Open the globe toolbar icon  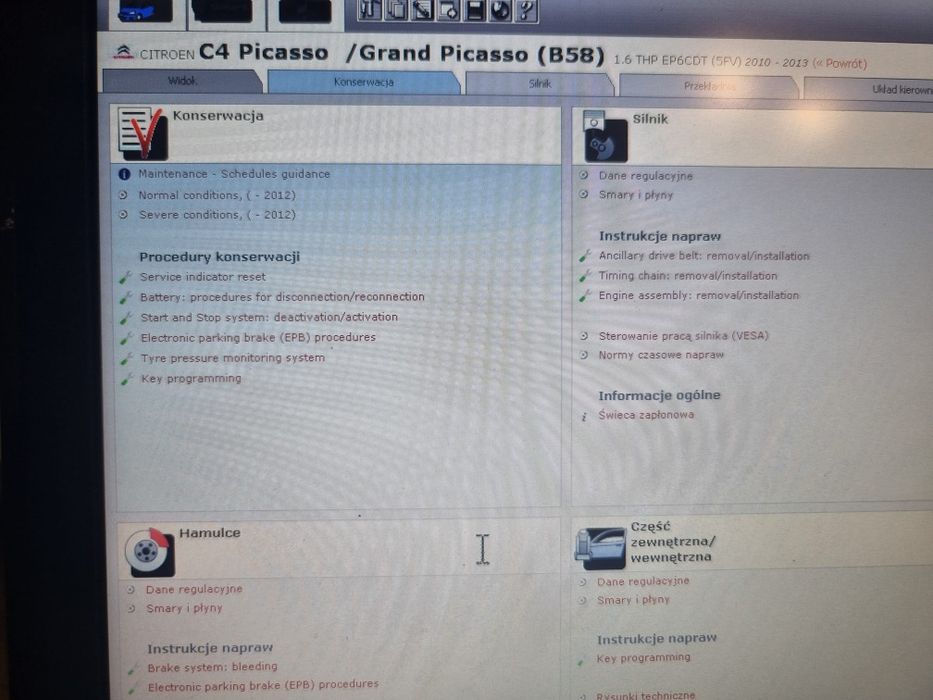tap(500, 10)
